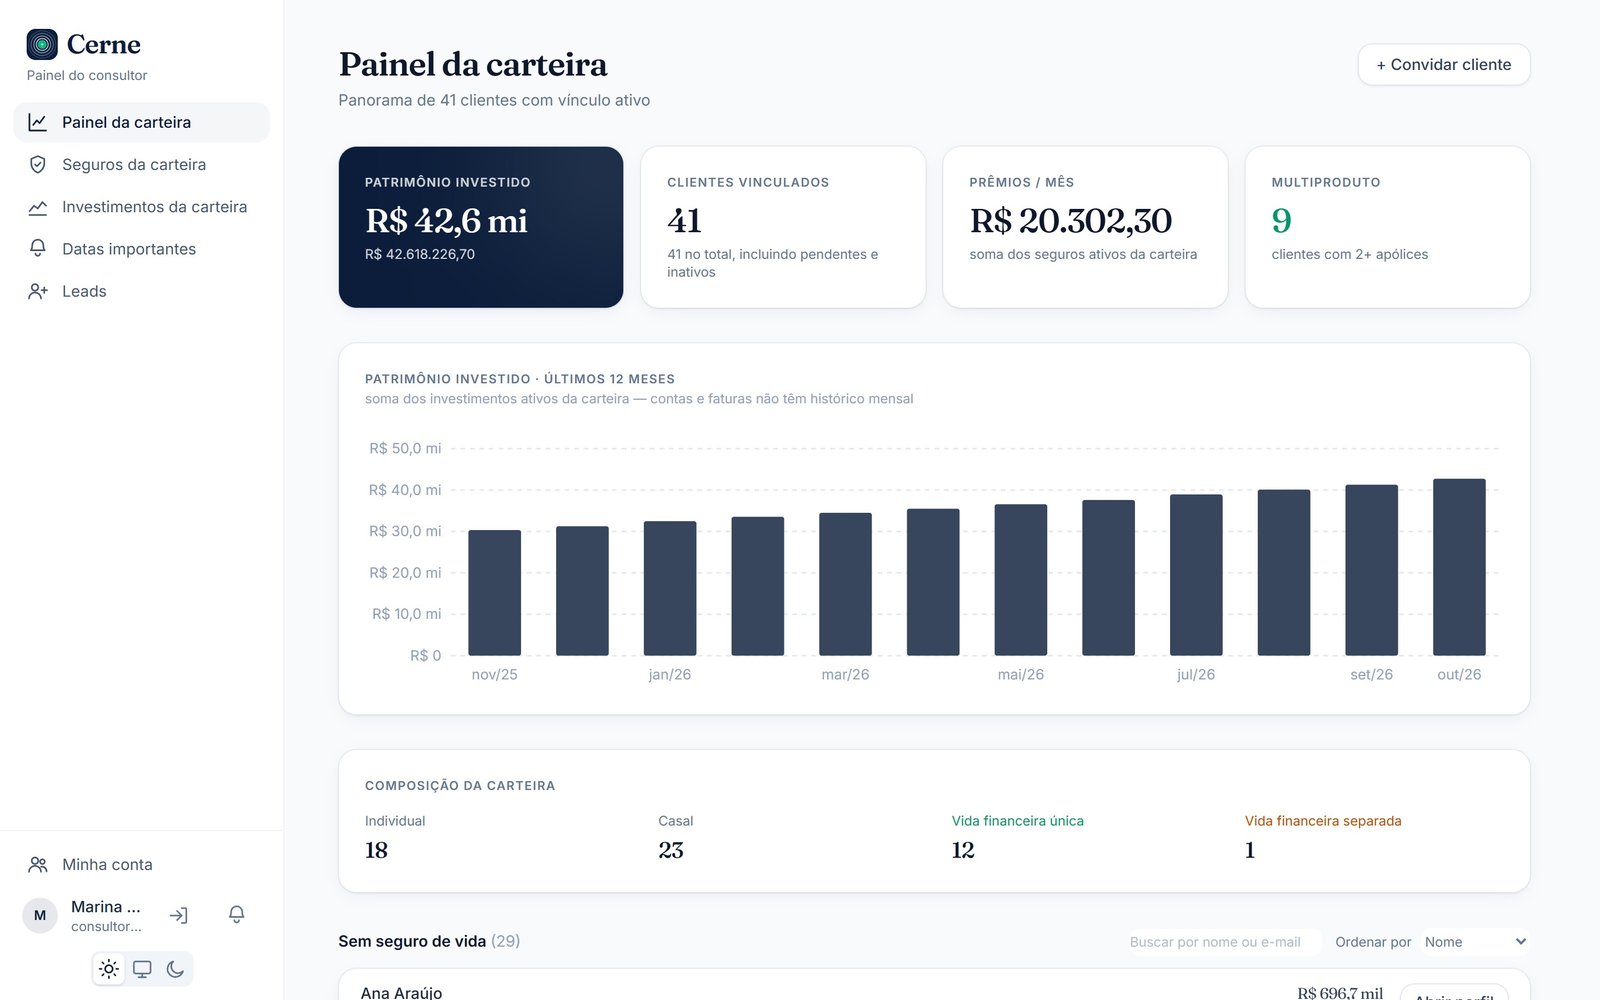Screen dimensions: 1600x1000
Task: Click Vida financeira única label
Action: 1018,821
